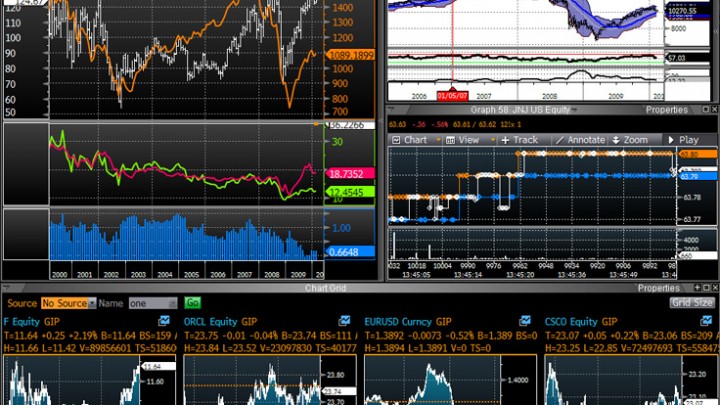This screenshot has width=720, height=405.
Task: Click the 57.03 indicator label
Action: point(686,58)
